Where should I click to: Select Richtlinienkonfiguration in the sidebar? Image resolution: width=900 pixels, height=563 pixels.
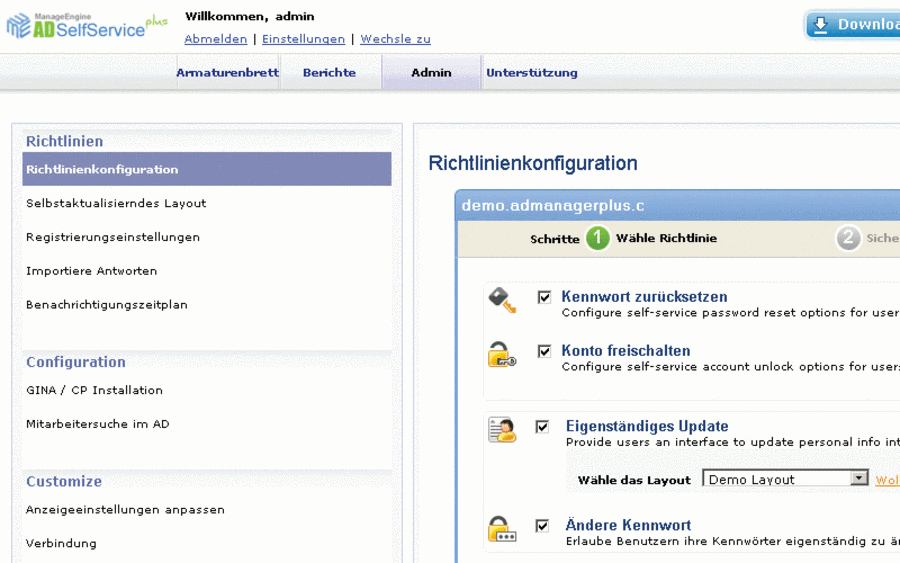point(207,169)
